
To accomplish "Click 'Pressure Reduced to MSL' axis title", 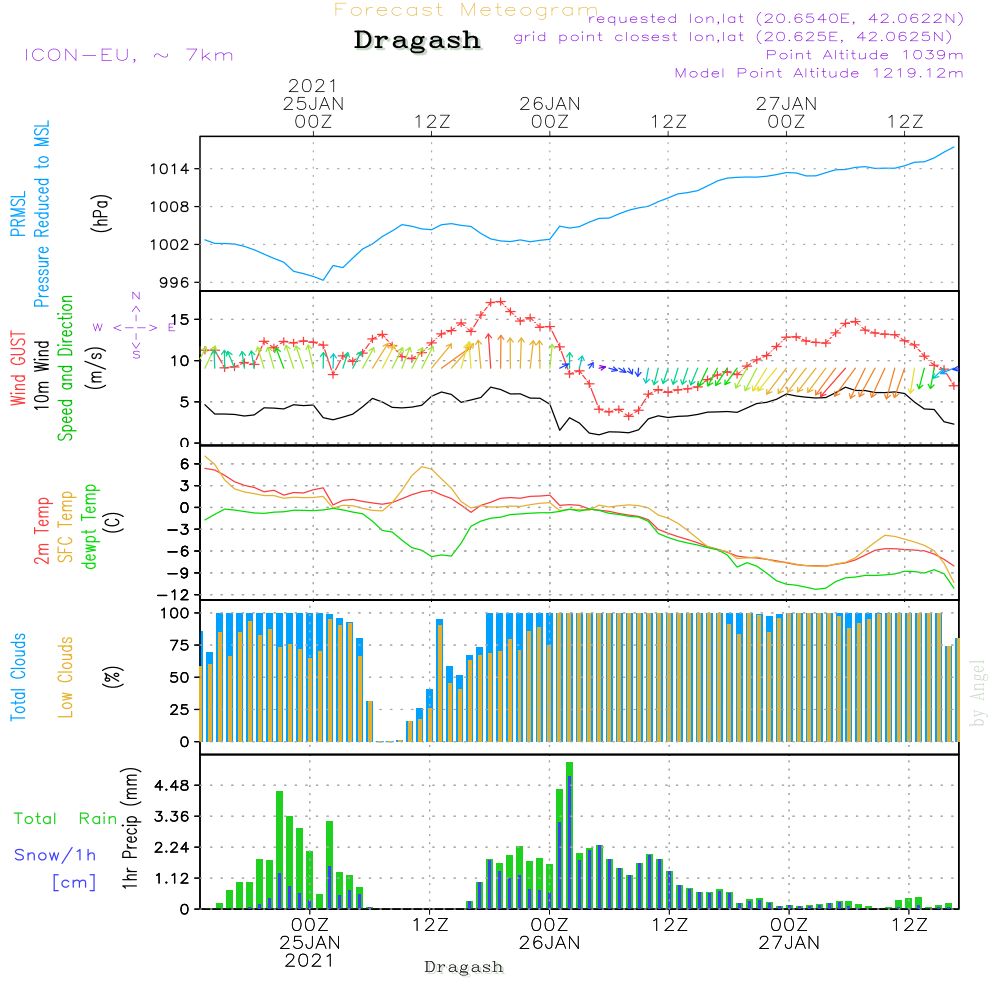I will tap(41, 214).
